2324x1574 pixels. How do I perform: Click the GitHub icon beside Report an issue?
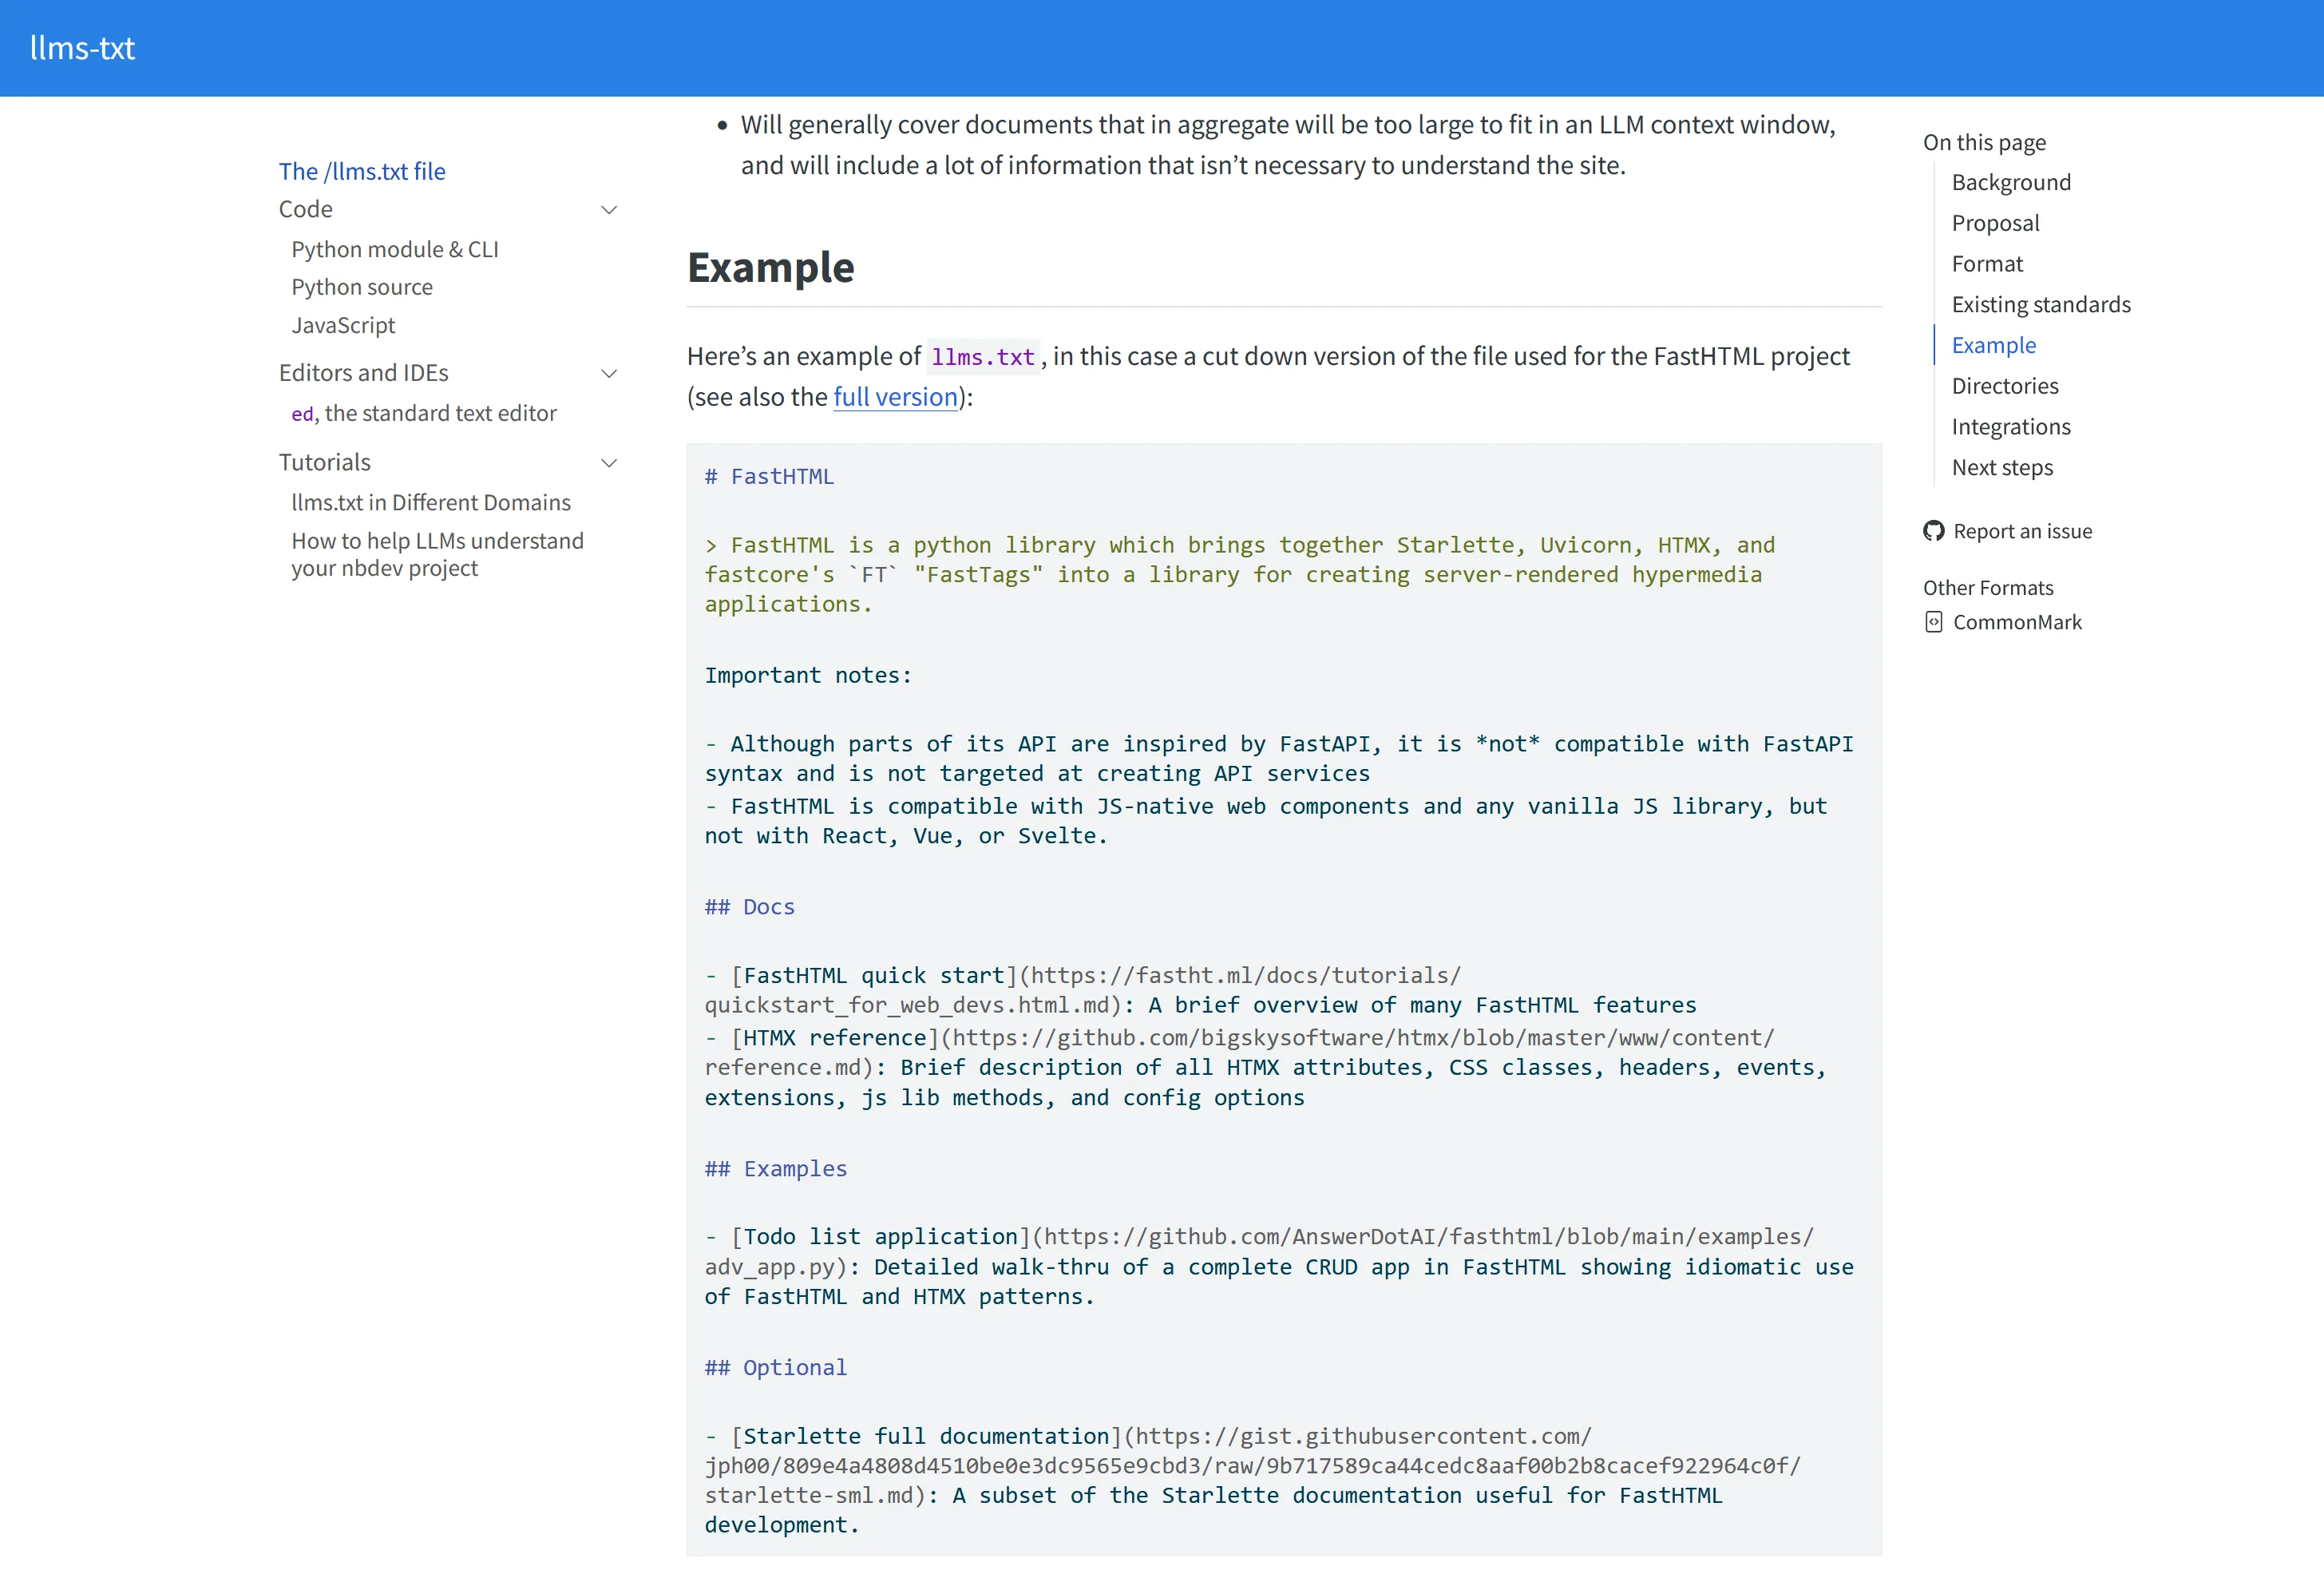pyautogui.click(x=1933, y=531)
